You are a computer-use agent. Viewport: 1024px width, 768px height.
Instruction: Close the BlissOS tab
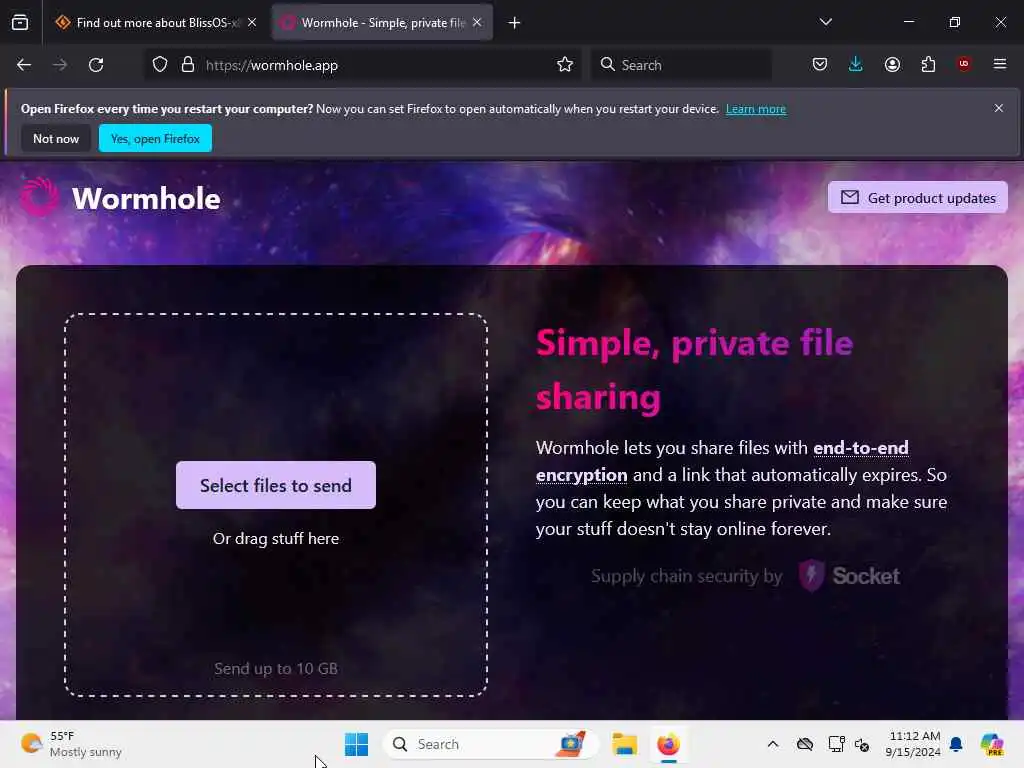[x=252, y=23]
